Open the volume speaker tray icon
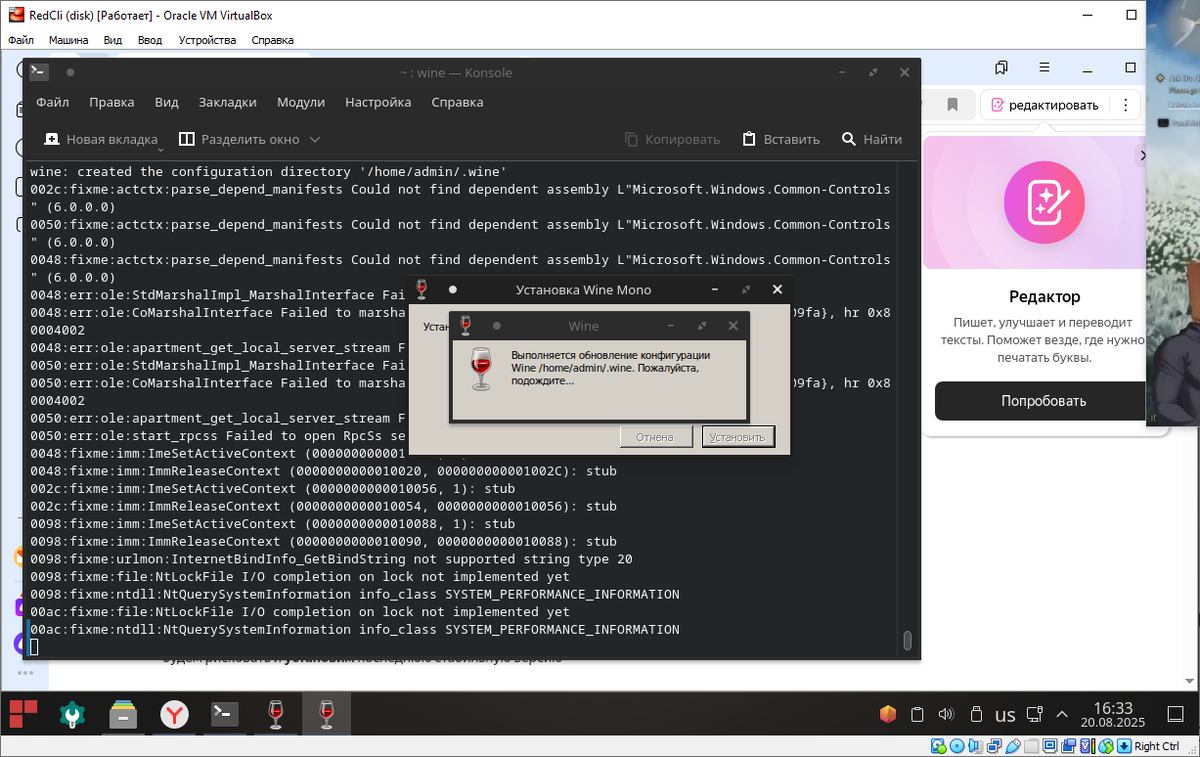This screenshot has height=757, width=1200. [x=945, y=714]
